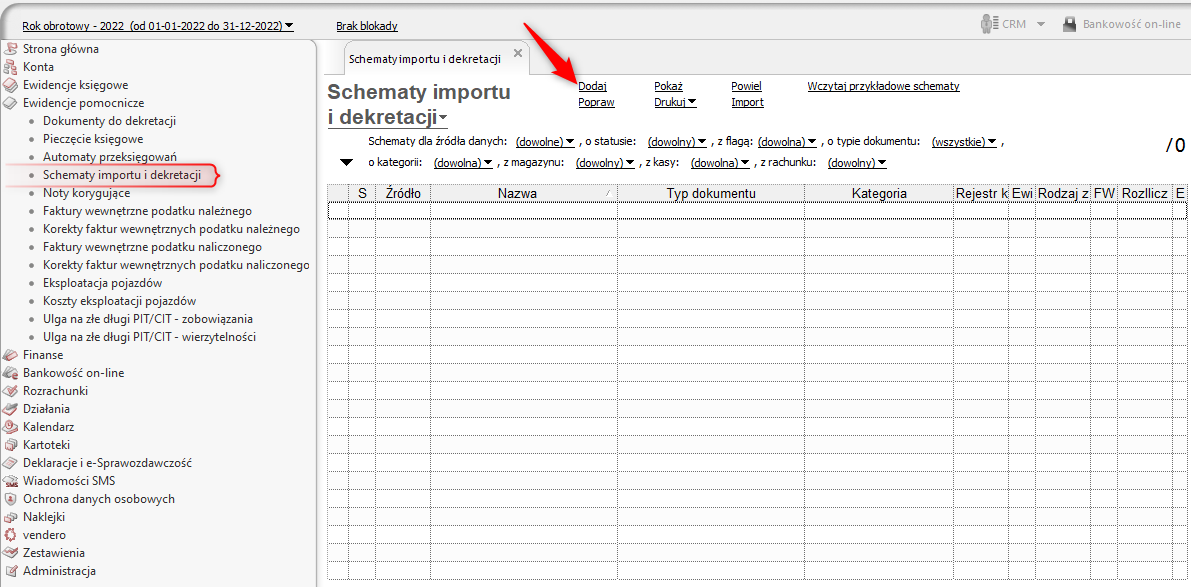
Task: Click the Konta sidebar icon
Action: [x=11, y=67]
